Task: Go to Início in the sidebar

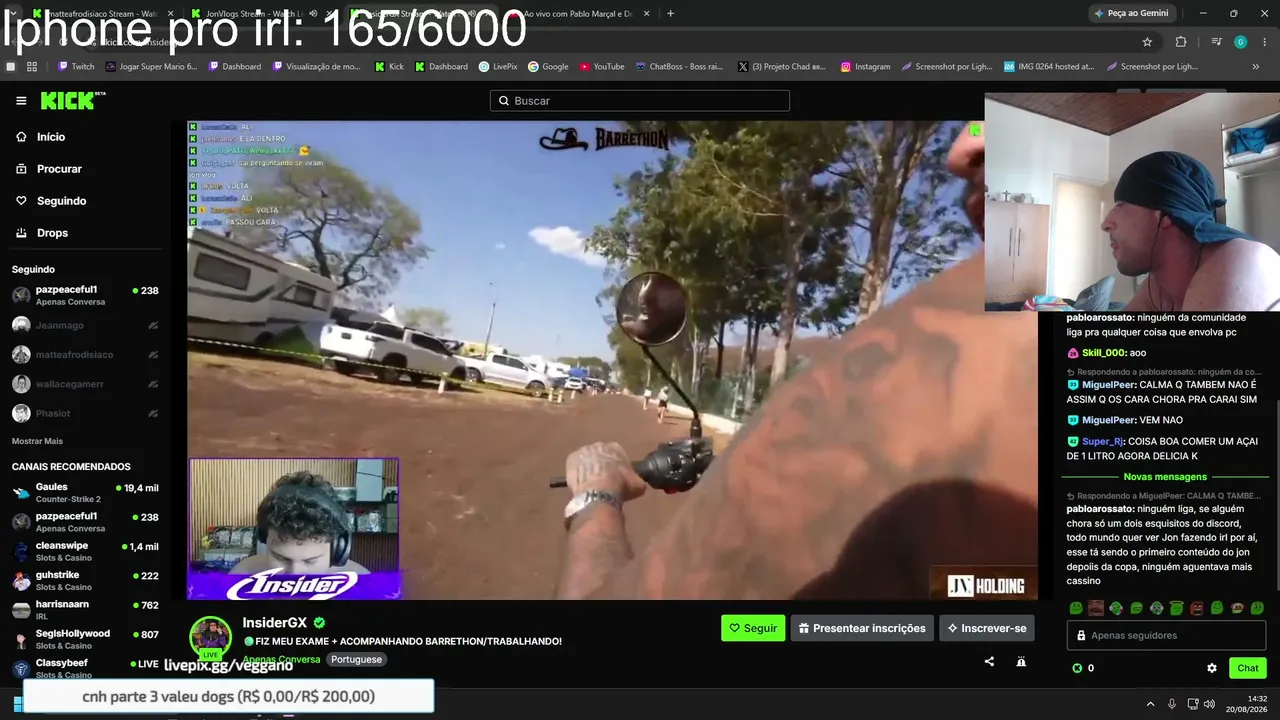Action: [42, 137]
